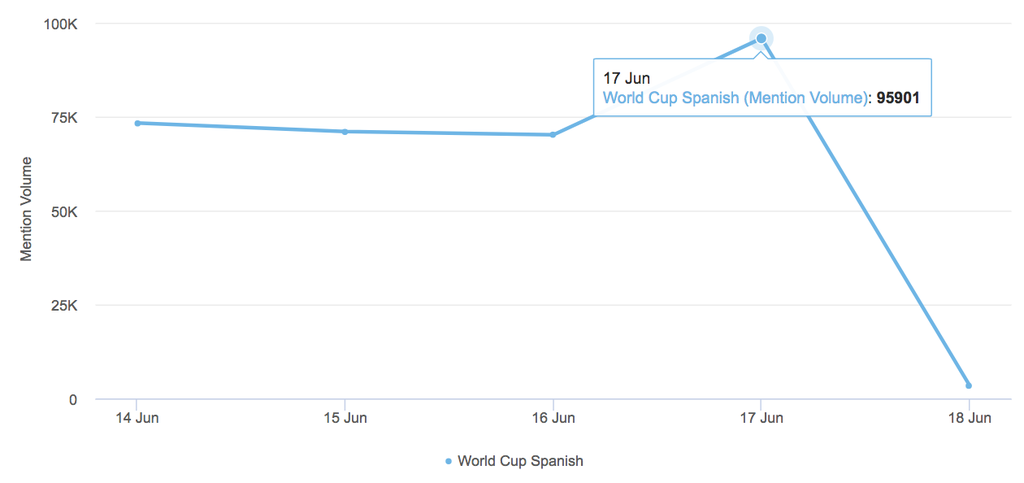
Task: Select the 18 Jun x-axis label
Action: pos(968,418)
